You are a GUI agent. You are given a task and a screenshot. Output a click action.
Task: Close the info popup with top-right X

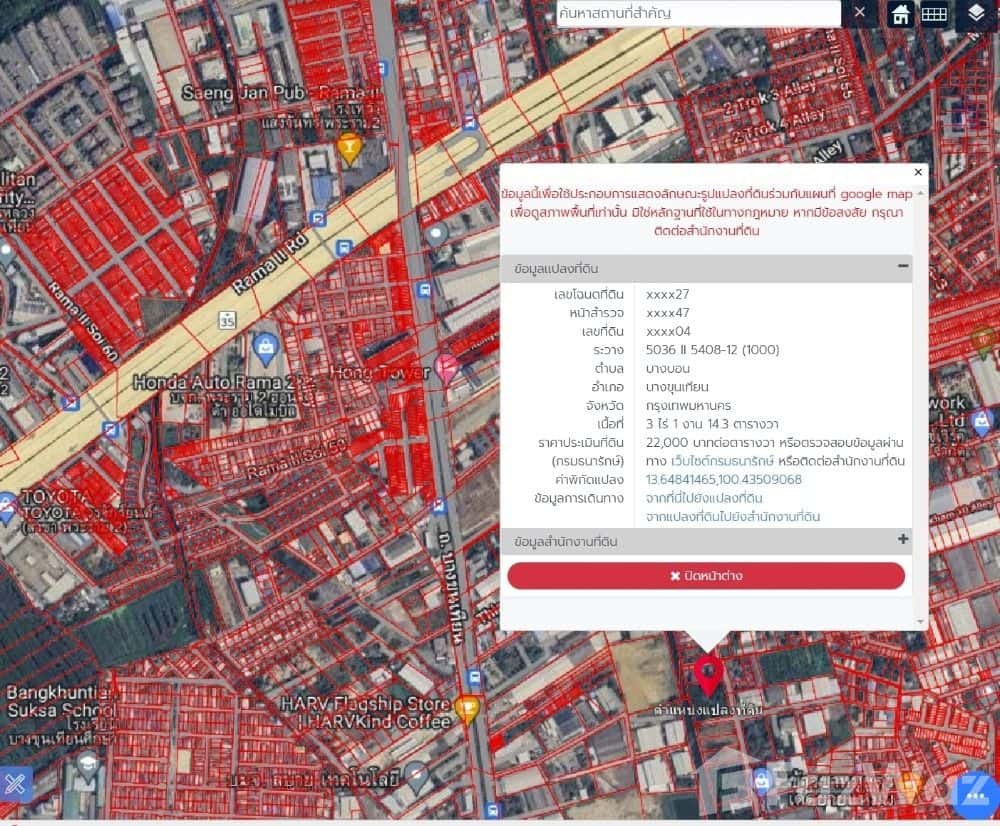pyautogui.click(x=919, y=172)
